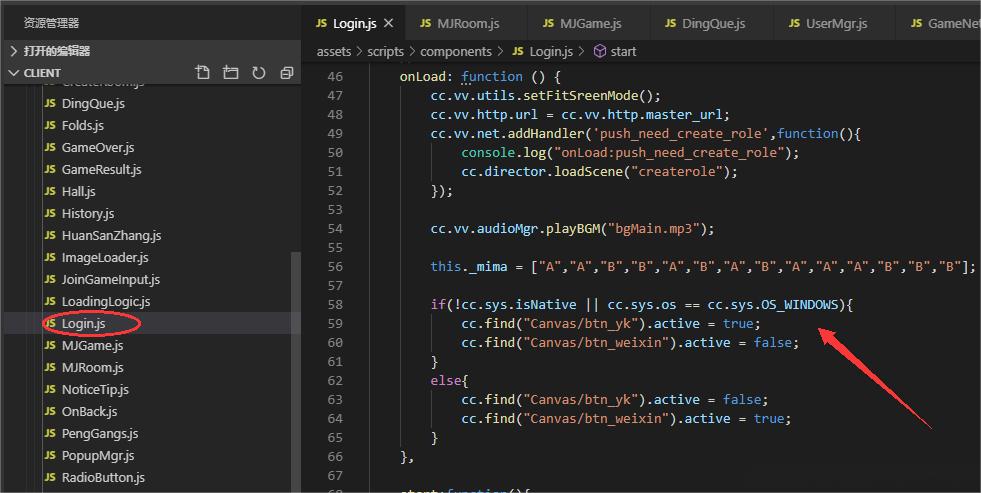This screenshot has height=493, width=981.
Task: Click 'console' on line 50
Action: coord(487,153)
